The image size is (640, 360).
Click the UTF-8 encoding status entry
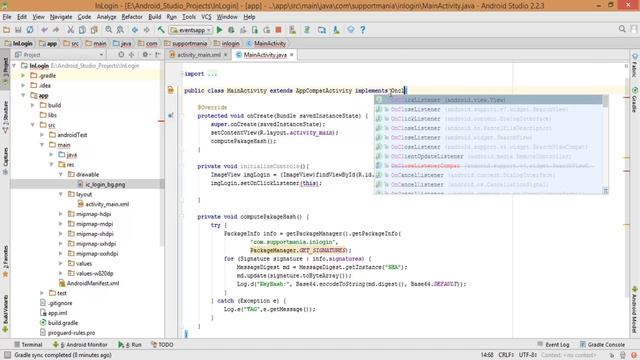(x=528, y=355)
